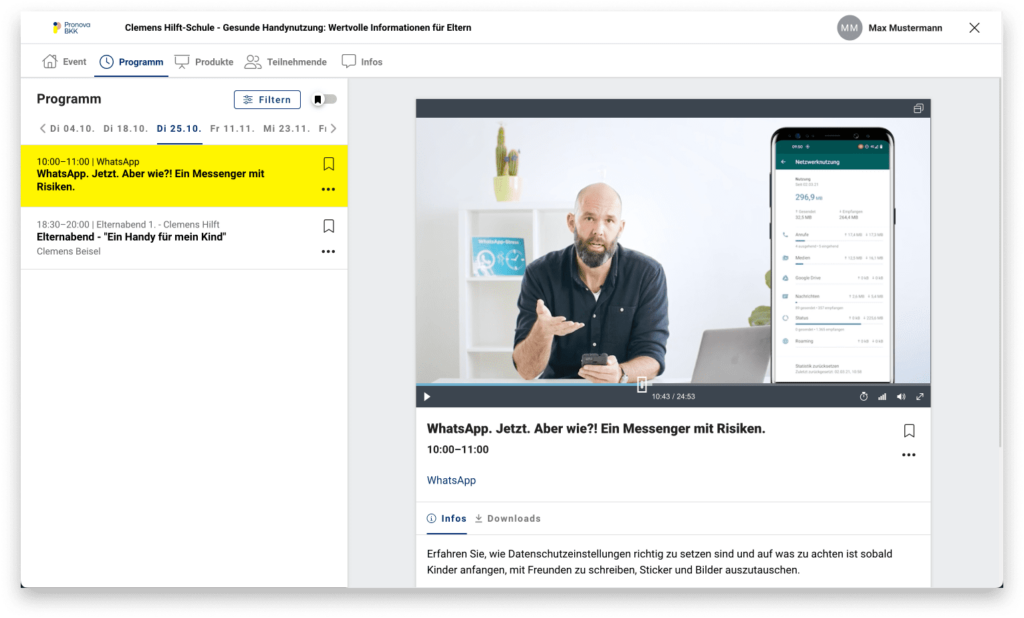1024x618 pixels.
Task: Mute the video with the speaker icon
Action: coord(901,397)
